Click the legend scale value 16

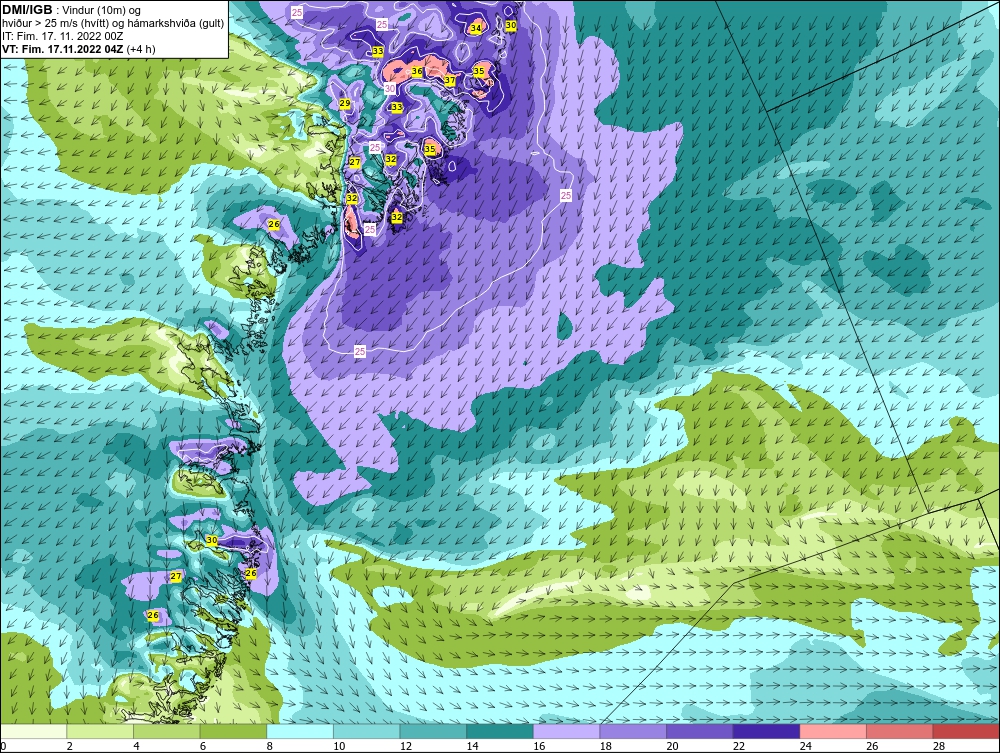(539, 746)
